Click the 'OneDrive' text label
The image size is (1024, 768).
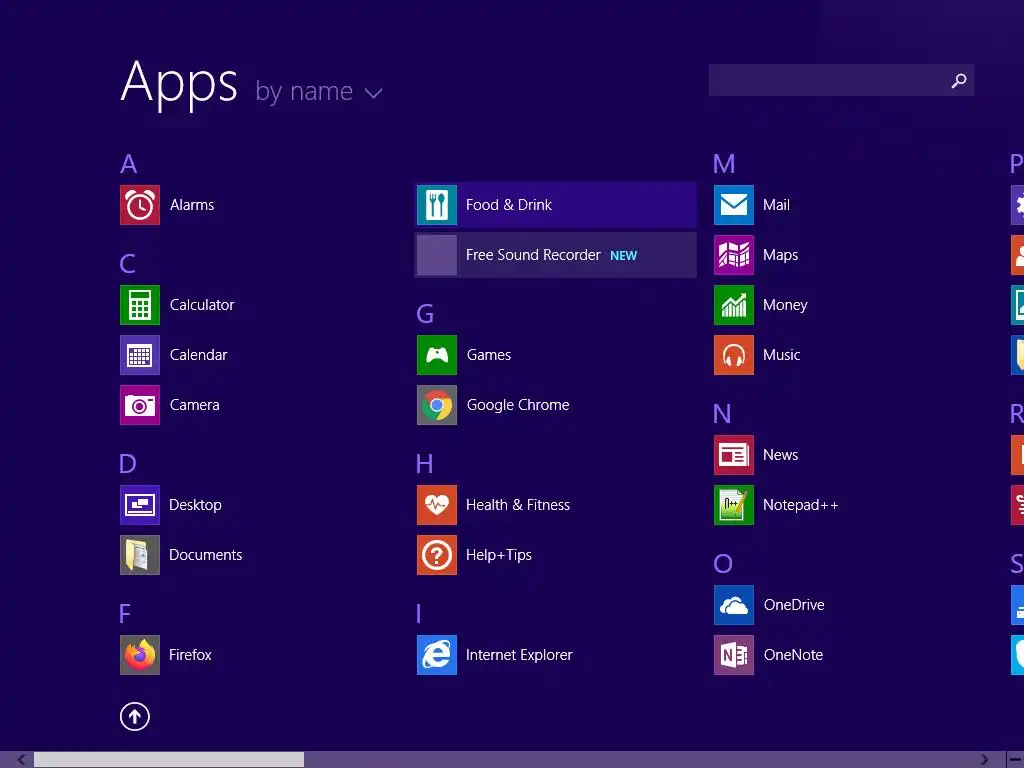(x=794, y=605)
